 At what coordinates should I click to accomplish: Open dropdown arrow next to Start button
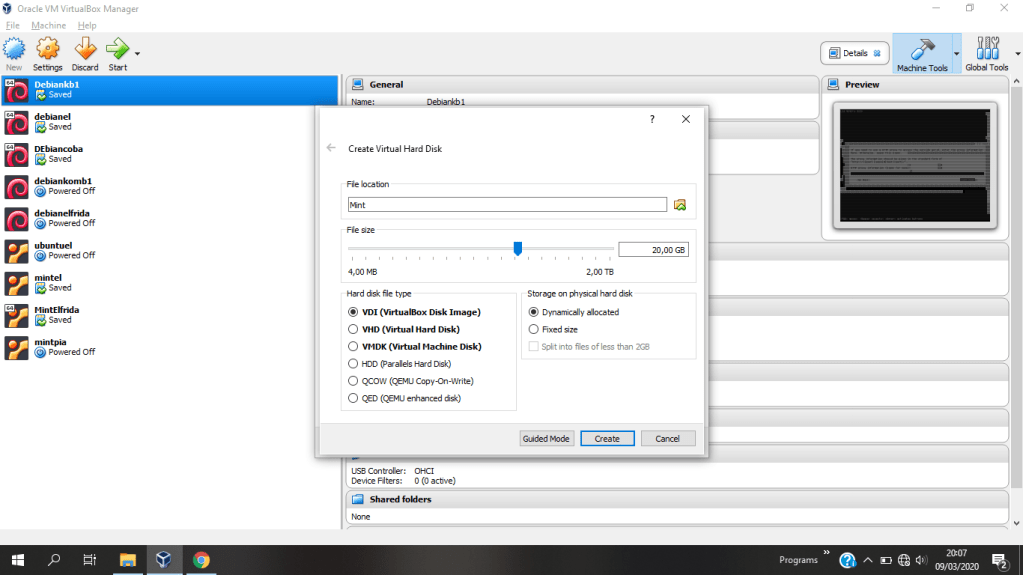(137, 53)
